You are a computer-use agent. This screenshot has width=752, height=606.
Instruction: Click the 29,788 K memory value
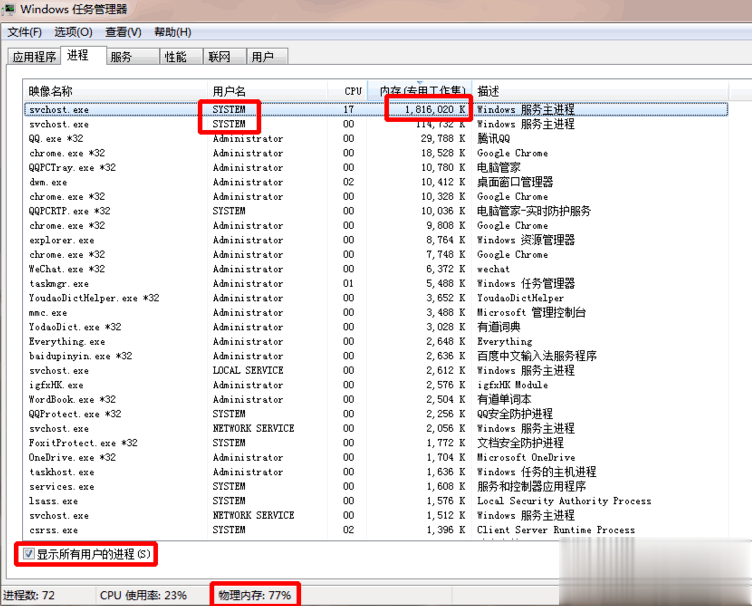(443, 139)
